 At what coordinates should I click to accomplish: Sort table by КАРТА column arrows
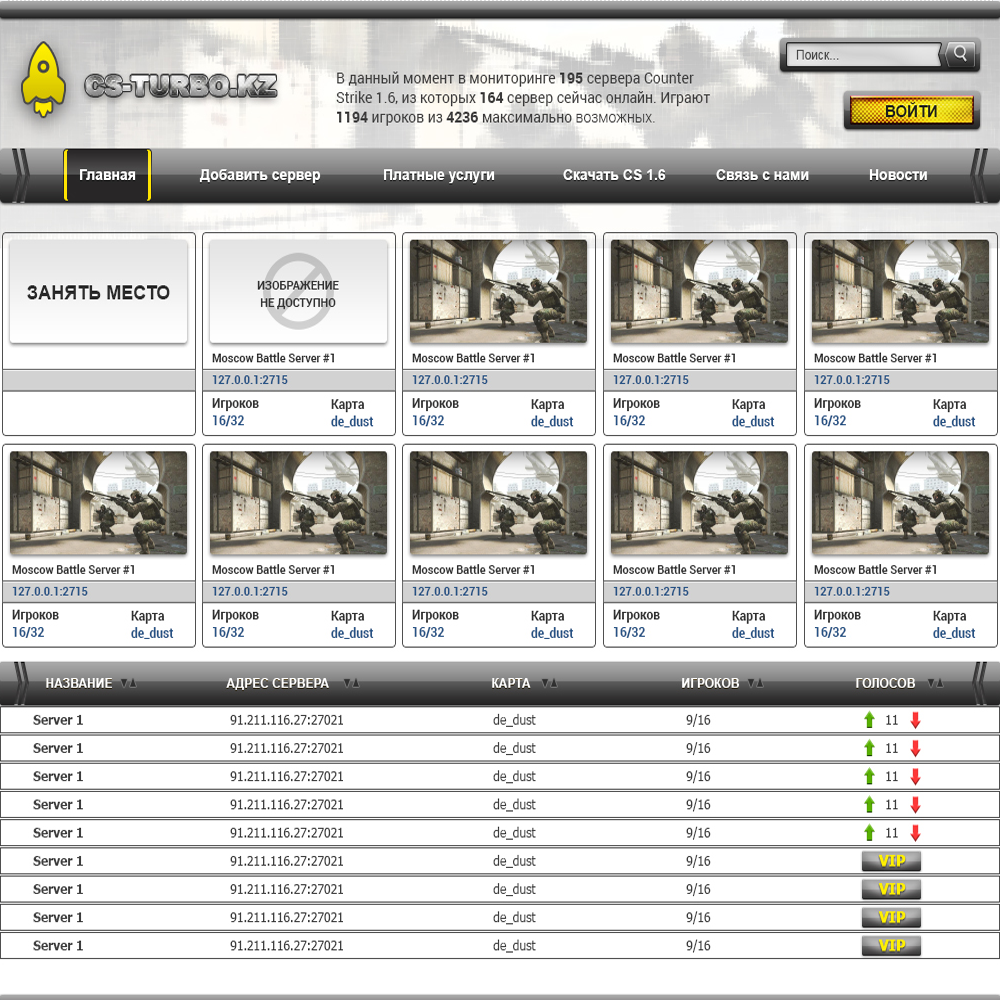tap(549, 683)
